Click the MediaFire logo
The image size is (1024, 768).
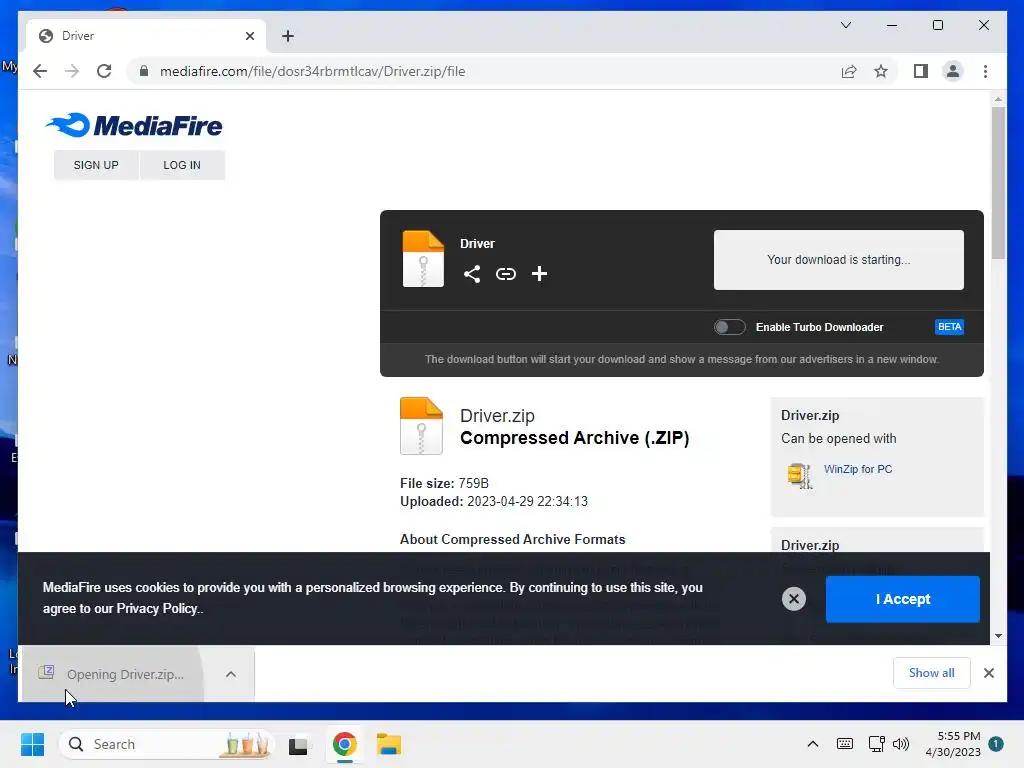pos(134,125)
